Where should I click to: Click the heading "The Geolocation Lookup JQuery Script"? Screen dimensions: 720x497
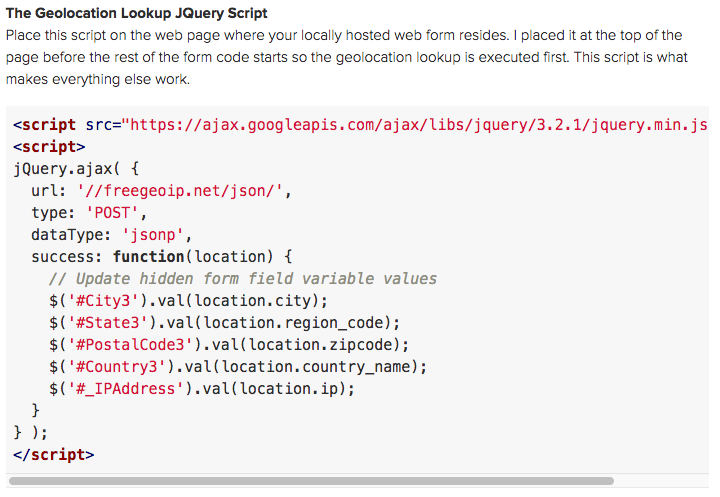(x=136, y=13)
